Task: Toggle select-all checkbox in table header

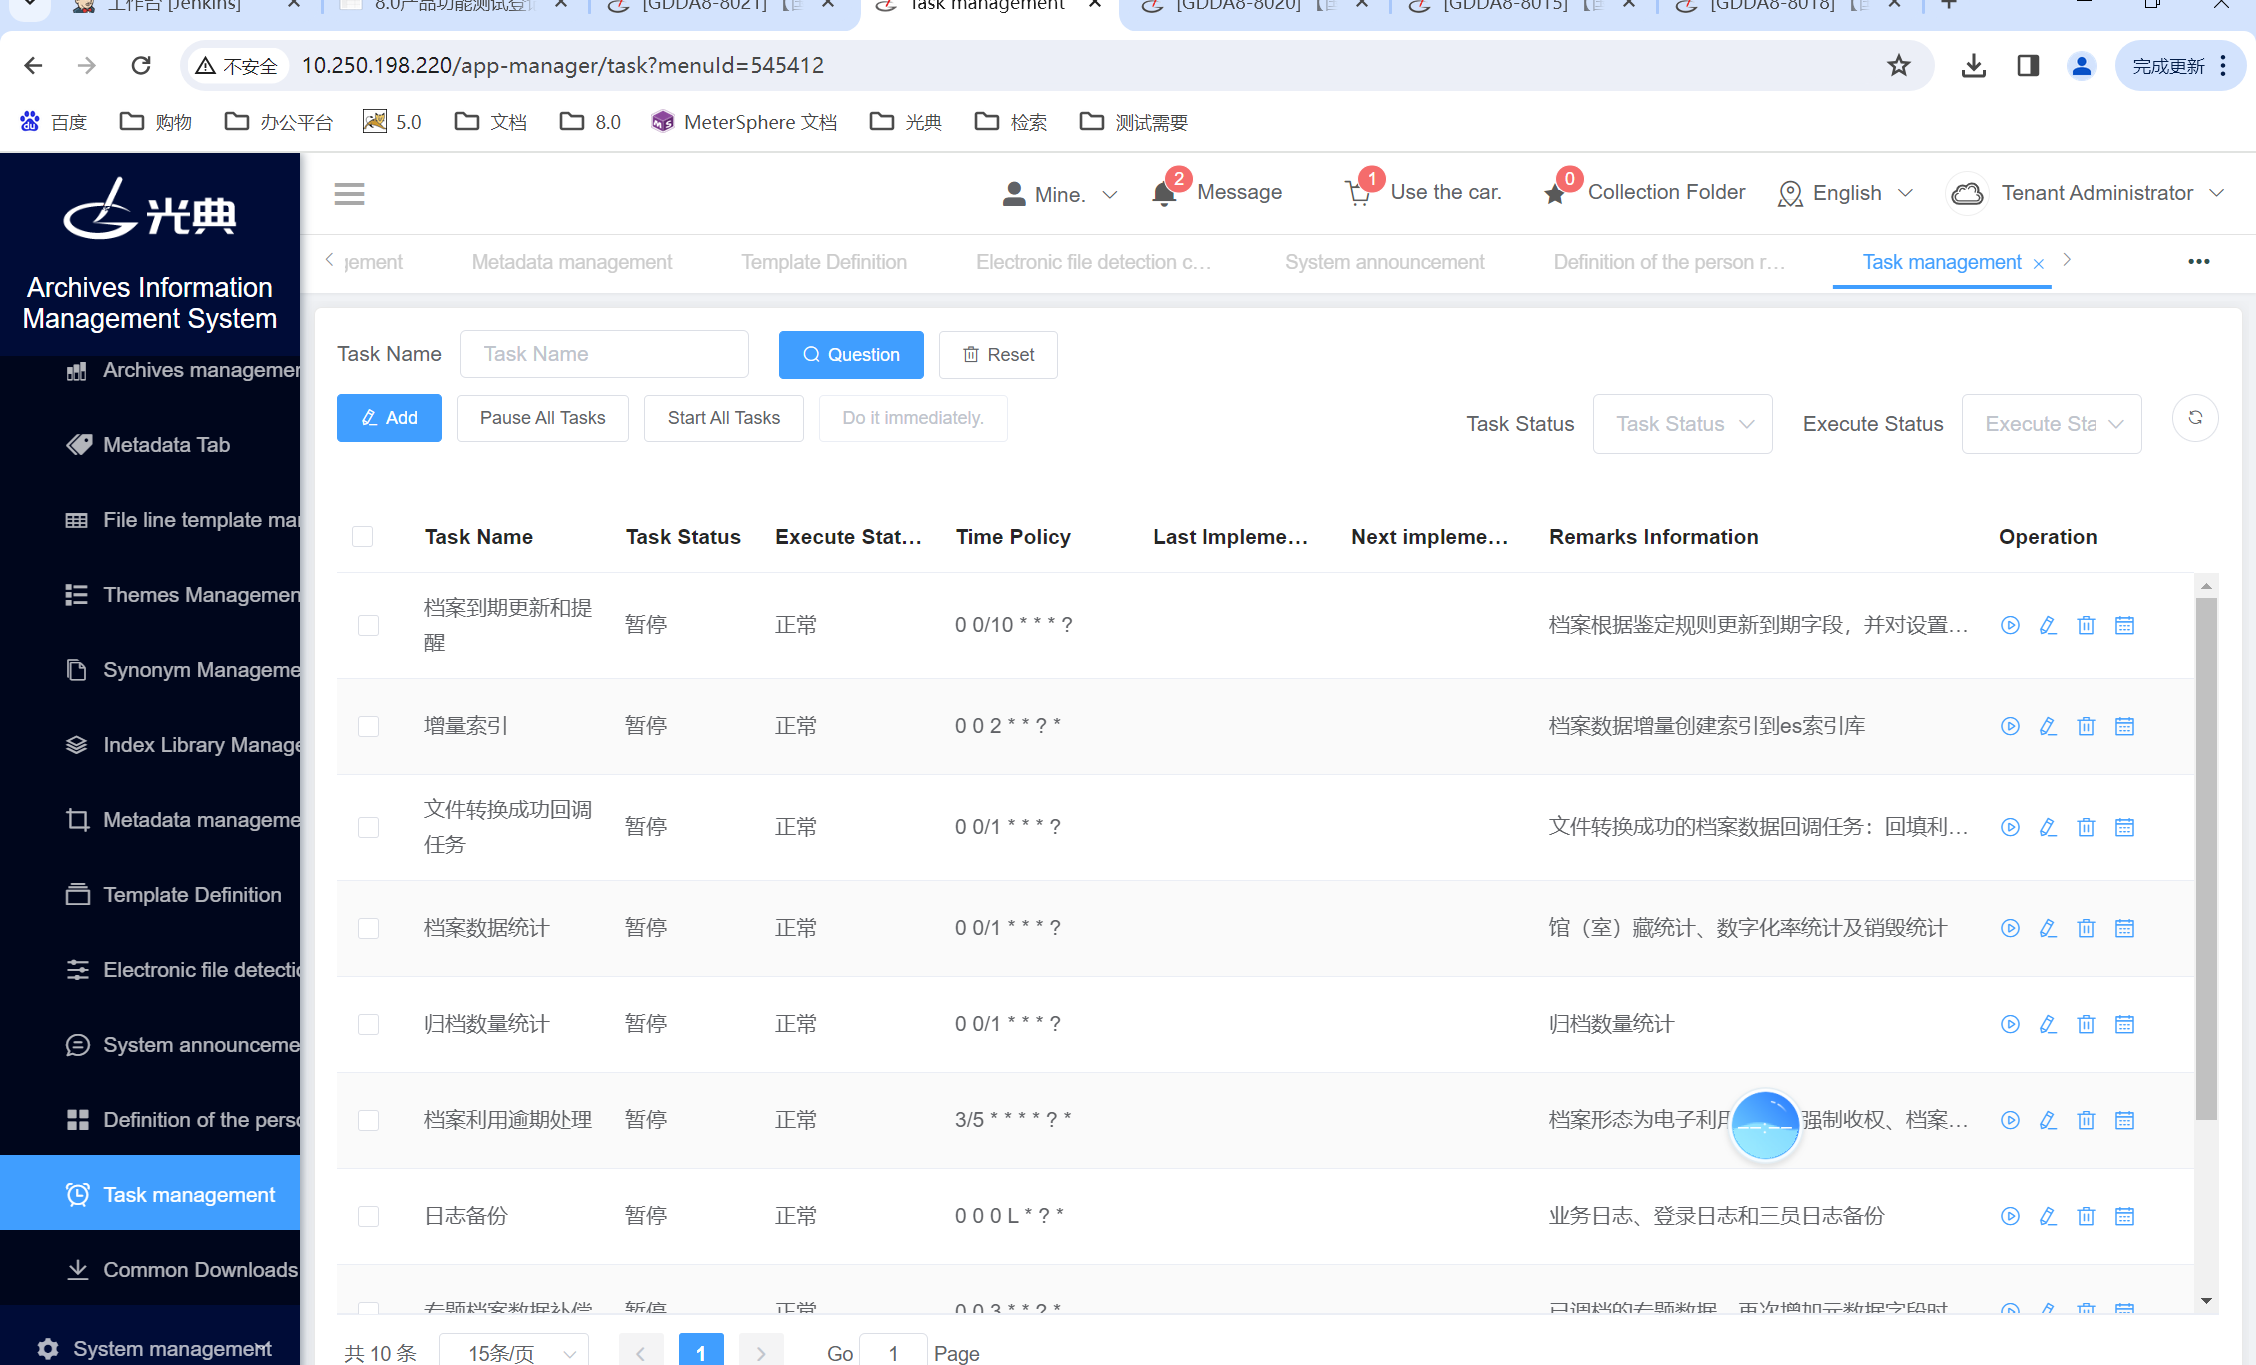Action: (x=362, y=537)
